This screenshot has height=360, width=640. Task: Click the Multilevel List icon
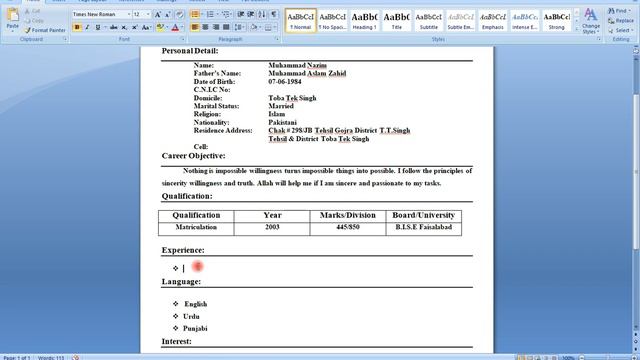225,15
